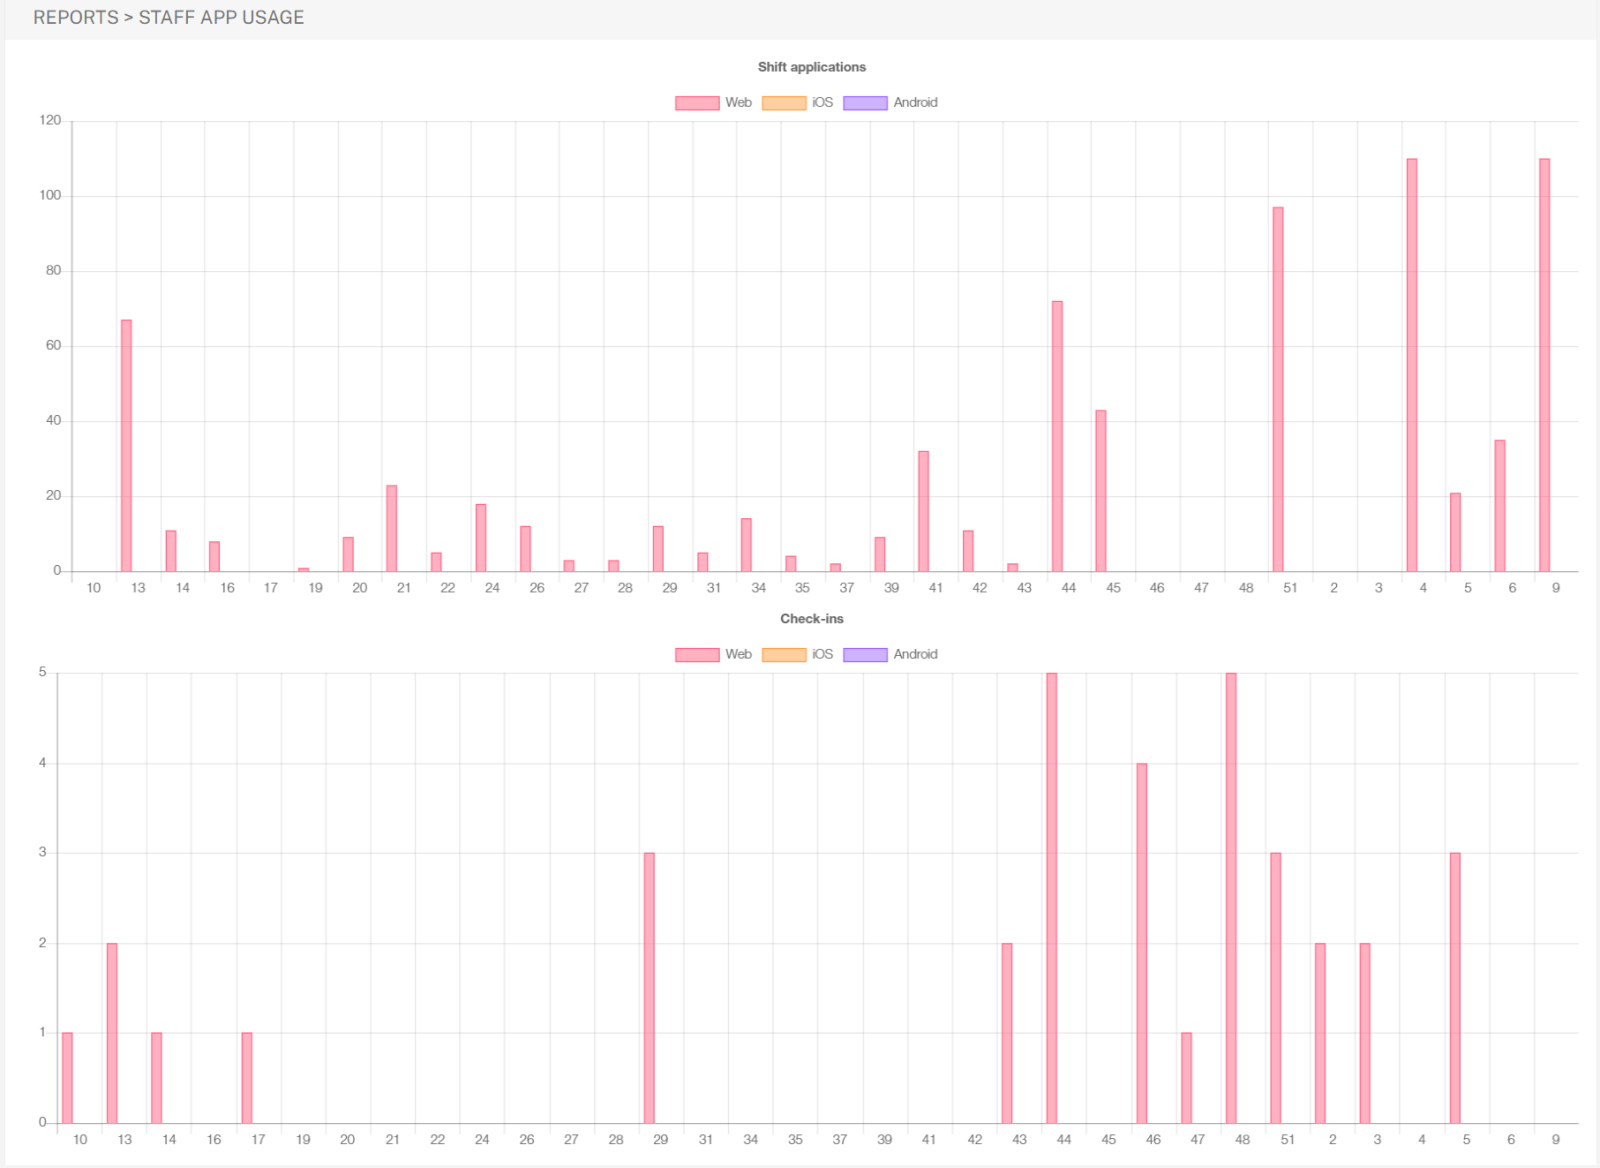Select week 44 bar in Check-ins chart
The width and height of the screenshot is (1600, 1168).
click(x=1052, y=898)
